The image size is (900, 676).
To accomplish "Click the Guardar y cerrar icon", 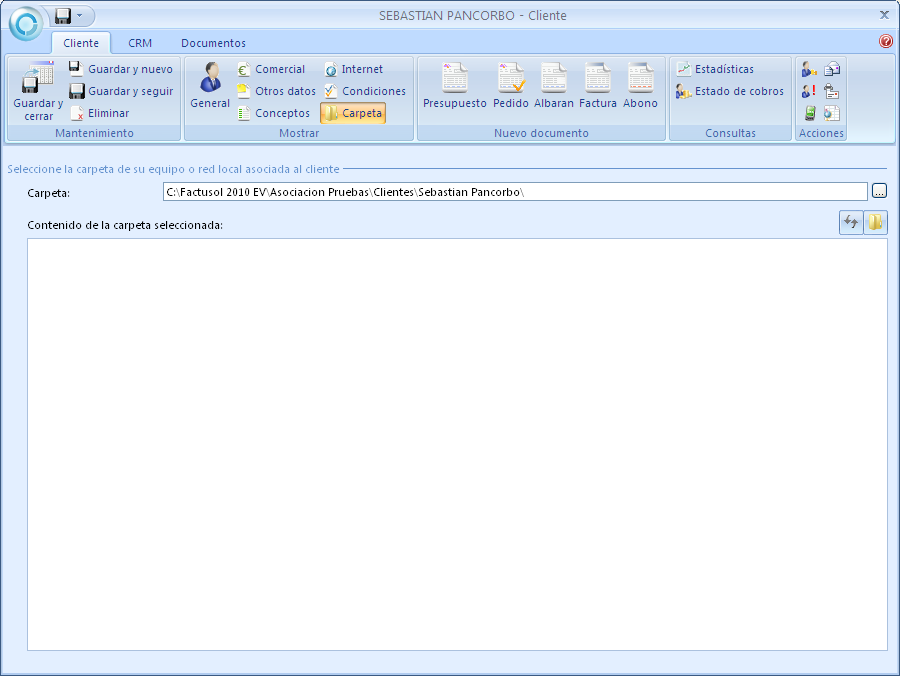I will [38, 90].
